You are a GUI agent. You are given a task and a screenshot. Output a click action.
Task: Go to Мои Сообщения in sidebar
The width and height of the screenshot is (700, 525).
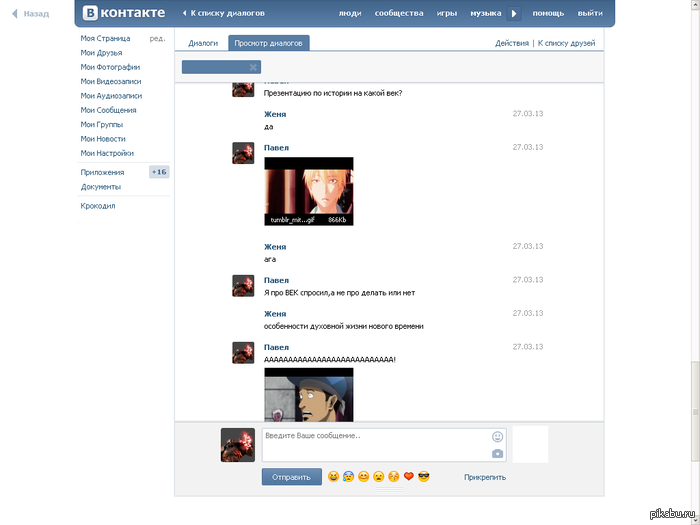(108, 110)
